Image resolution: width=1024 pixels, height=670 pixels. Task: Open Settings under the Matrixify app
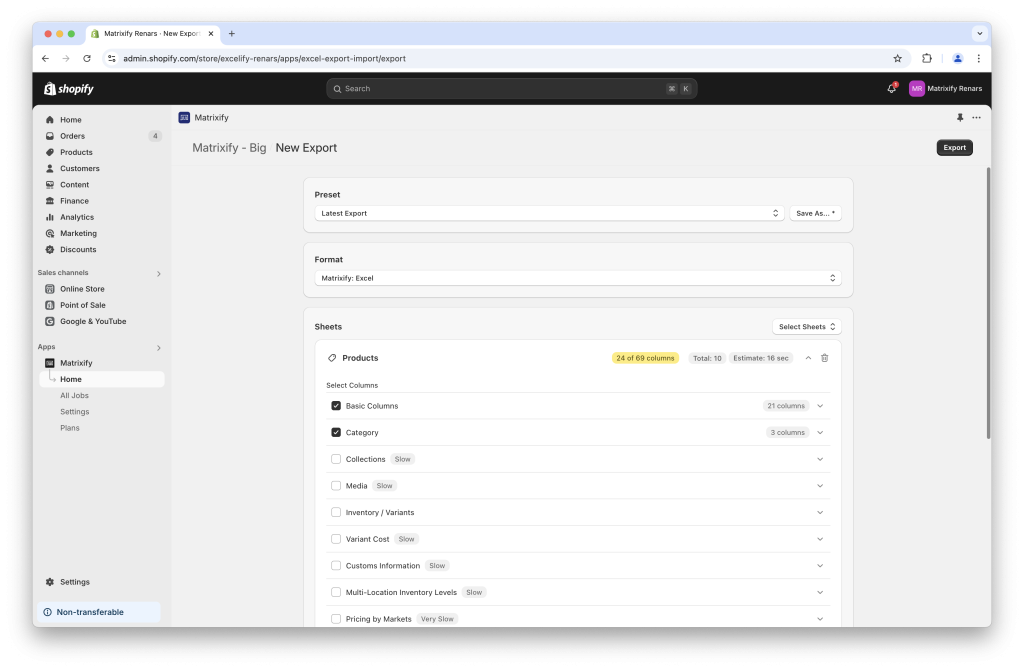coord(74,411)
